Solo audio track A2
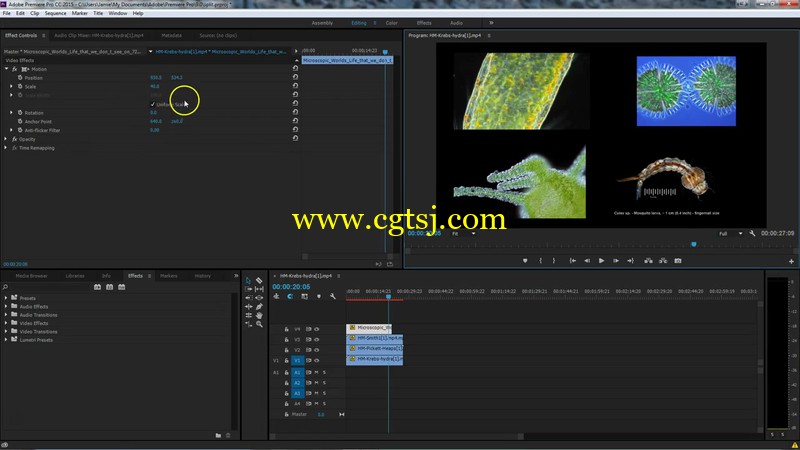The width and height of the screenshot is (800, 450). click(324, 383)
